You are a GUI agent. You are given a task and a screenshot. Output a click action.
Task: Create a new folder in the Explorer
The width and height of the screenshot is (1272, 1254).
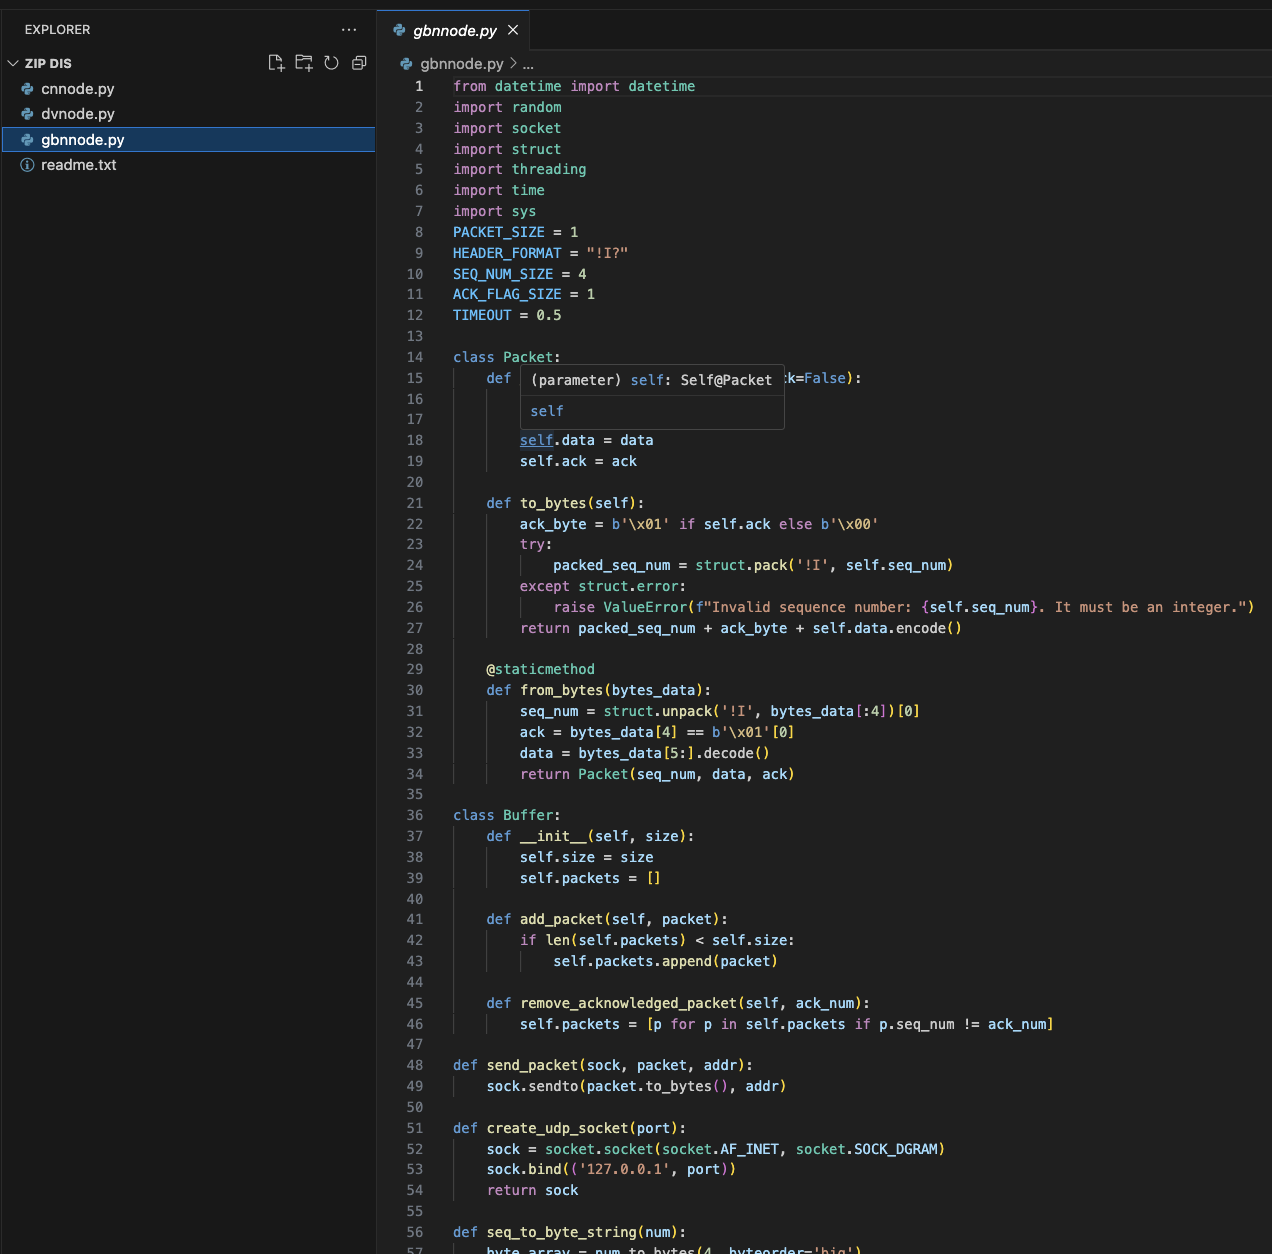304,62
